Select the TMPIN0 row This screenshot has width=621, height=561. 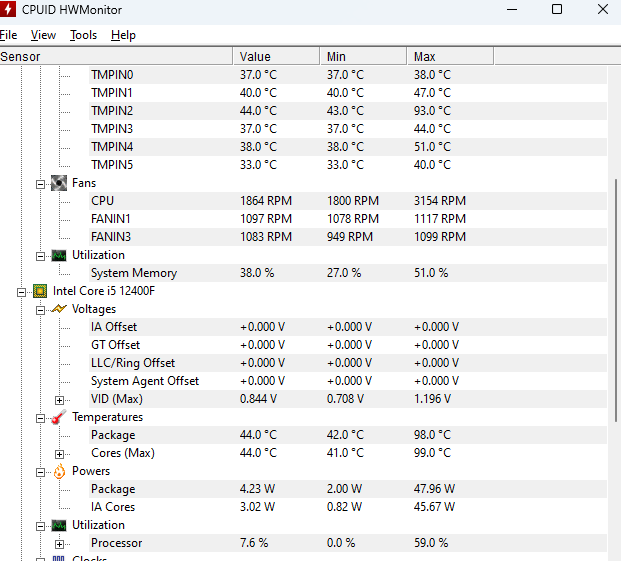pos(348,75)
